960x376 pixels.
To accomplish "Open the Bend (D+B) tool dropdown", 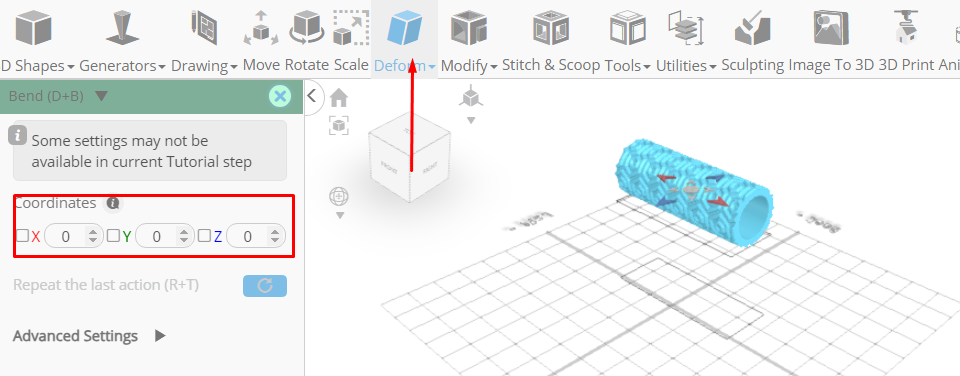I will (102, 96).
